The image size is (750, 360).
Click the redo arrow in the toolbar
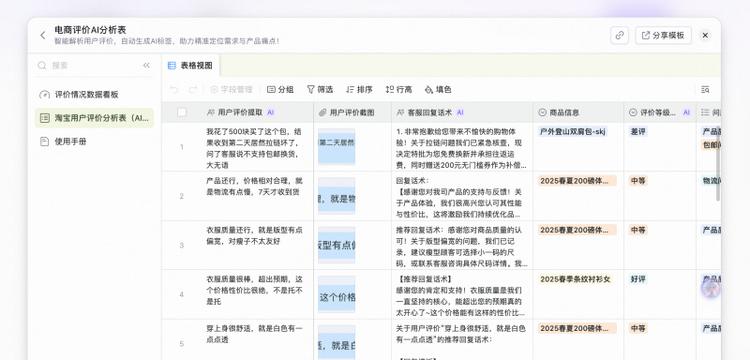(193, 89)
